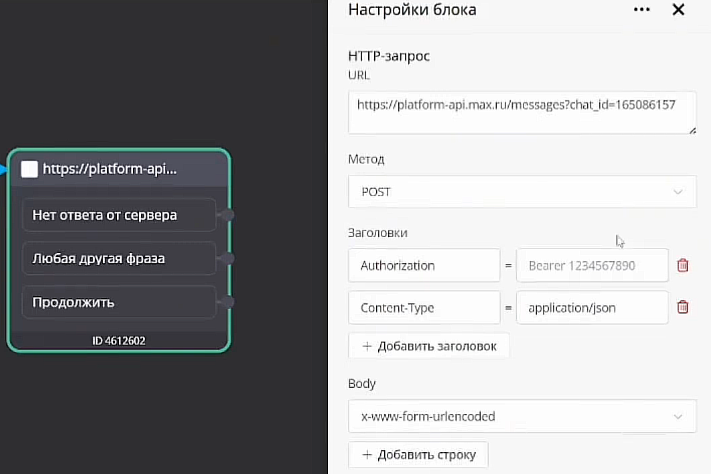Open the POST method dropdown

(522, 191)
